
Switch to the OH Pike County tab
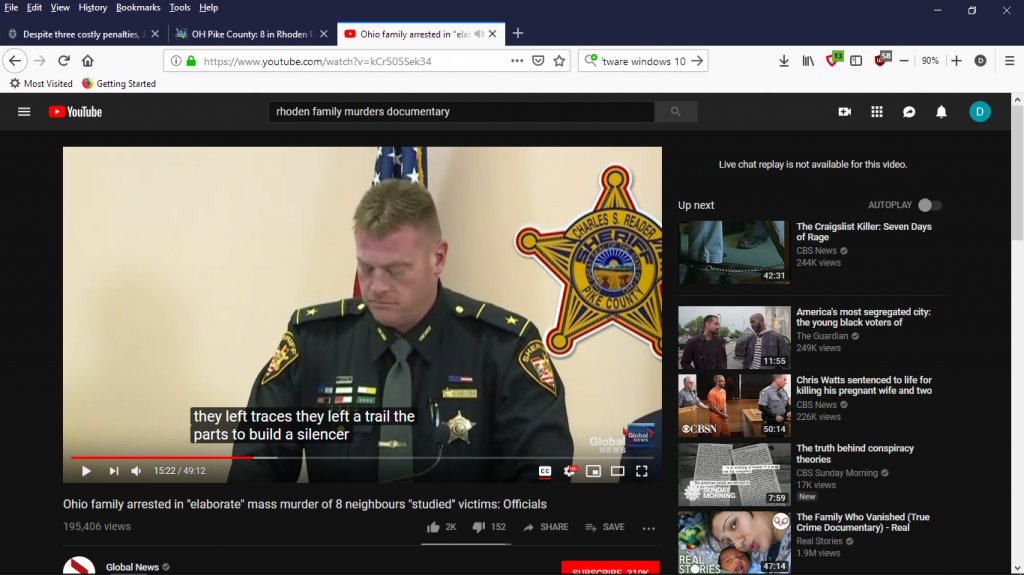(244, 33)
